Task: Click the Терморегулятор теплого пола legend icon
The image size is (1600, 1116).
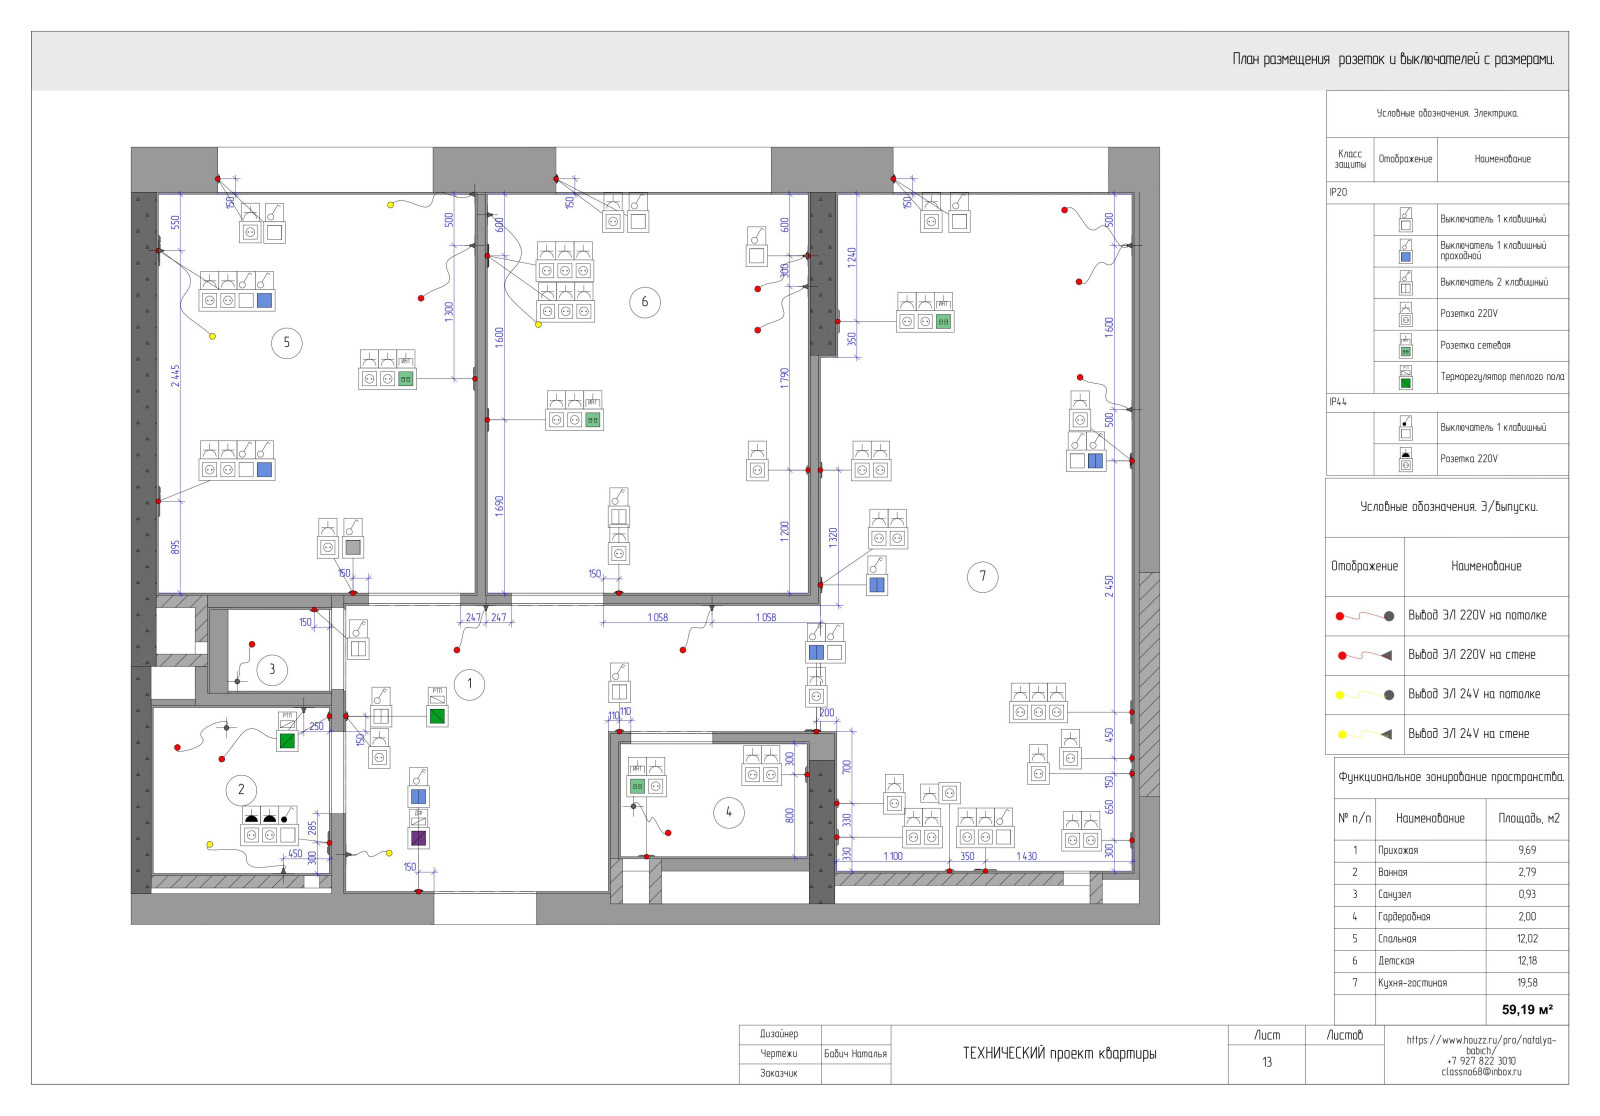Action: (1405, 377)
